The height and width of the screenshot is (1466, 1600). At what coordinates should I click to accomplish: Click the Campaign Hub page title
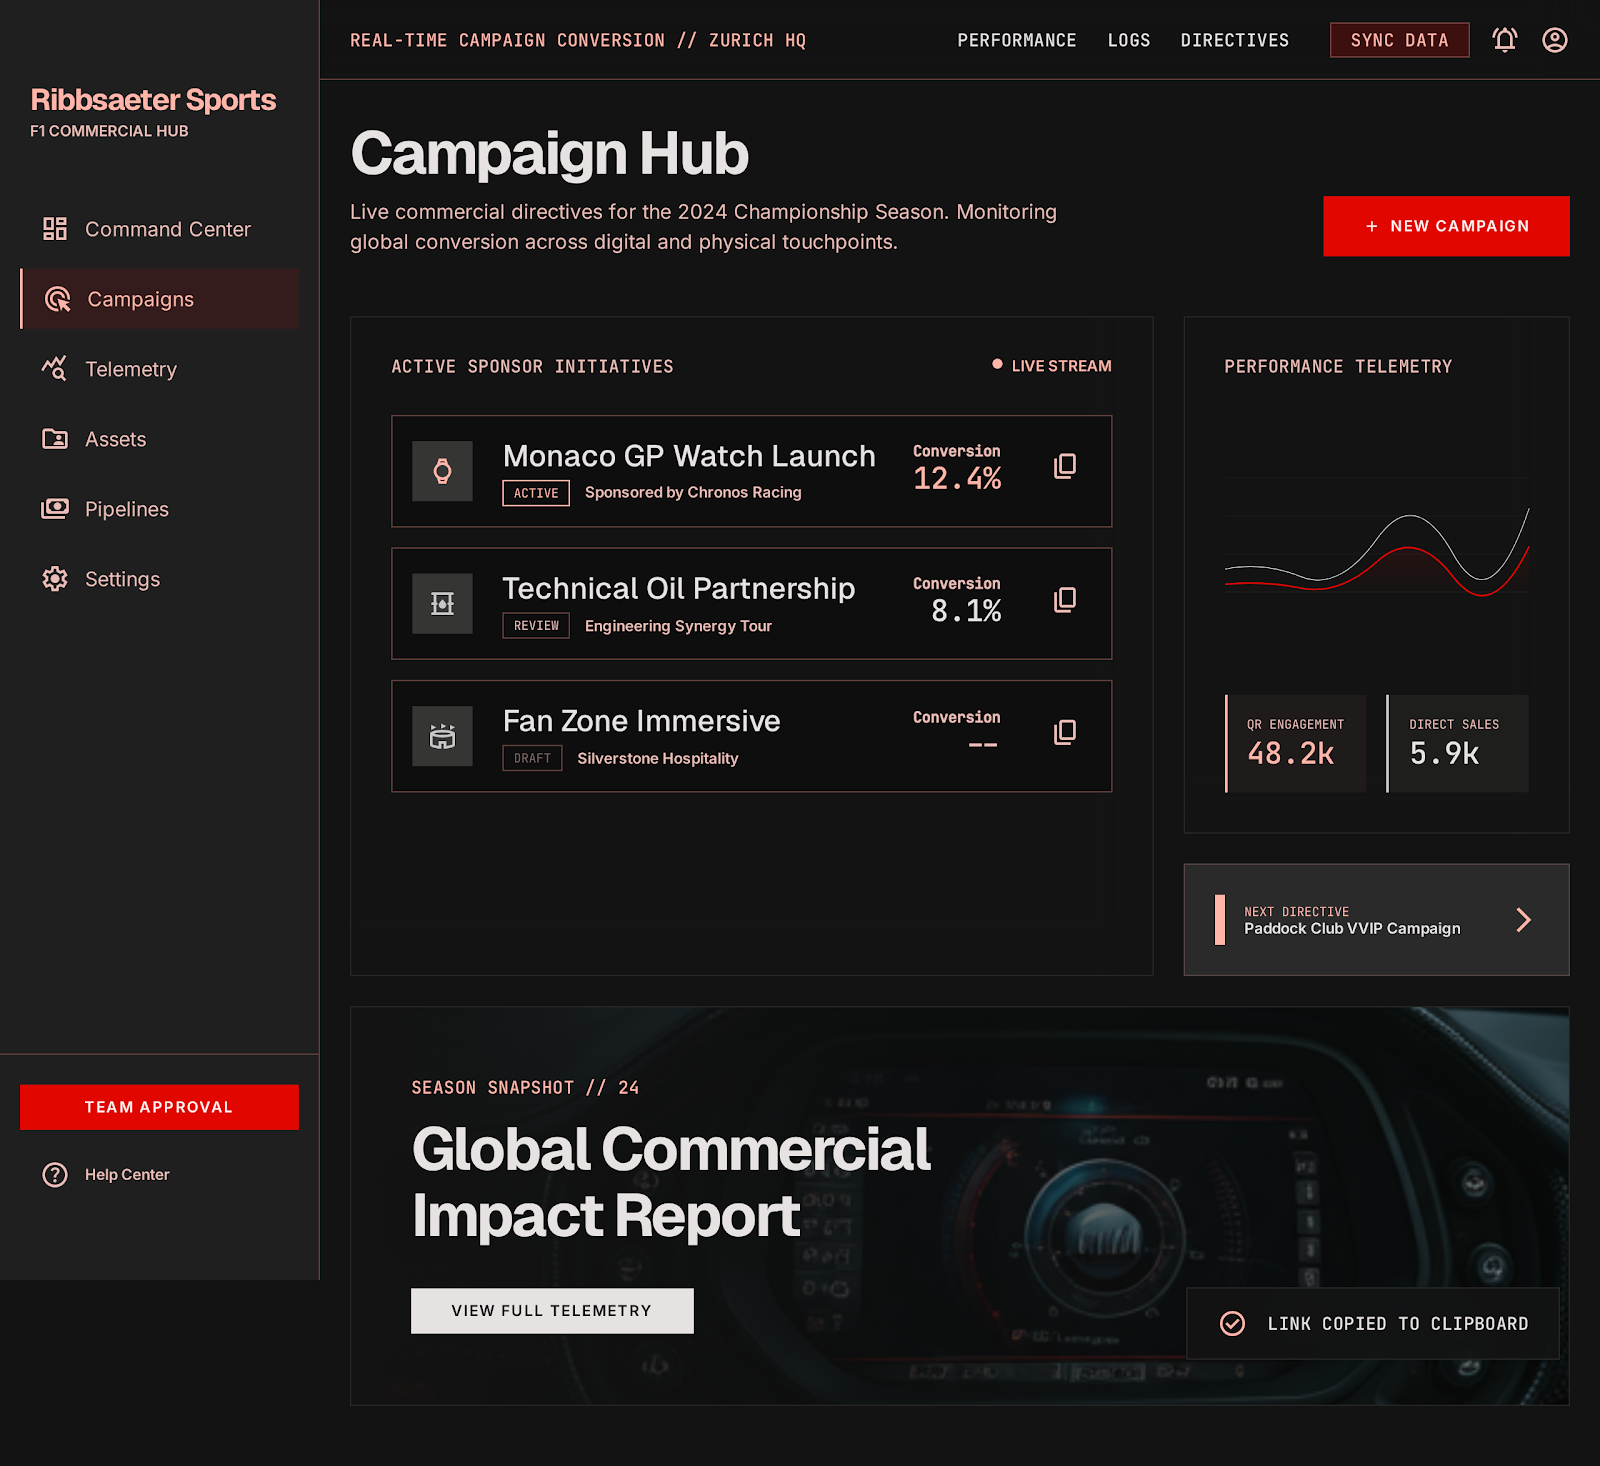tap(549, 154)
